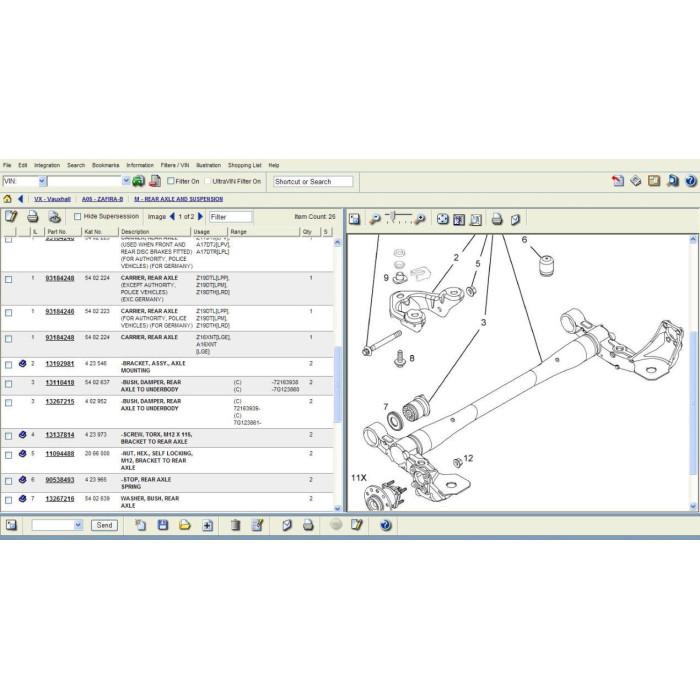Viewport: 700px width, 700px height.
Task: Click the zoom out magnifier on illustration toolbar
Action: (x=375, y=219)
